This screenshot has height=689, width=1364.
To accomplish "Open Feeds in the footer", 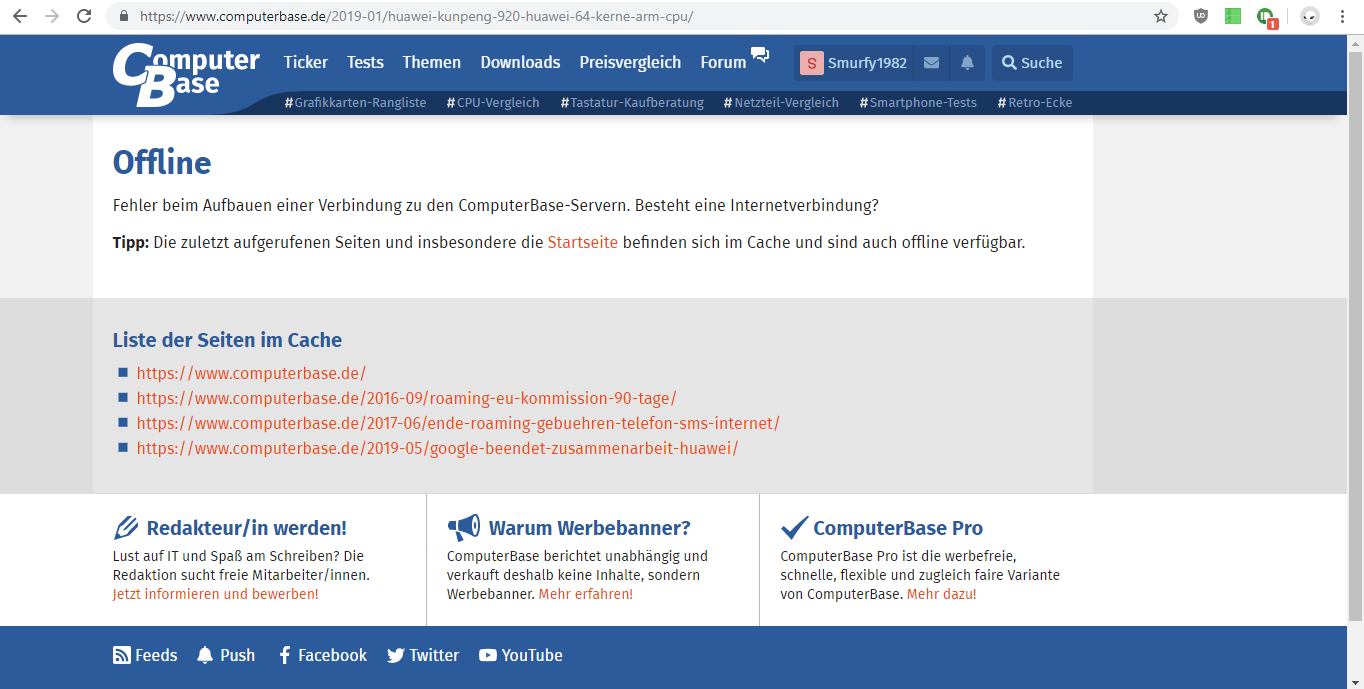I will [145, 655].
